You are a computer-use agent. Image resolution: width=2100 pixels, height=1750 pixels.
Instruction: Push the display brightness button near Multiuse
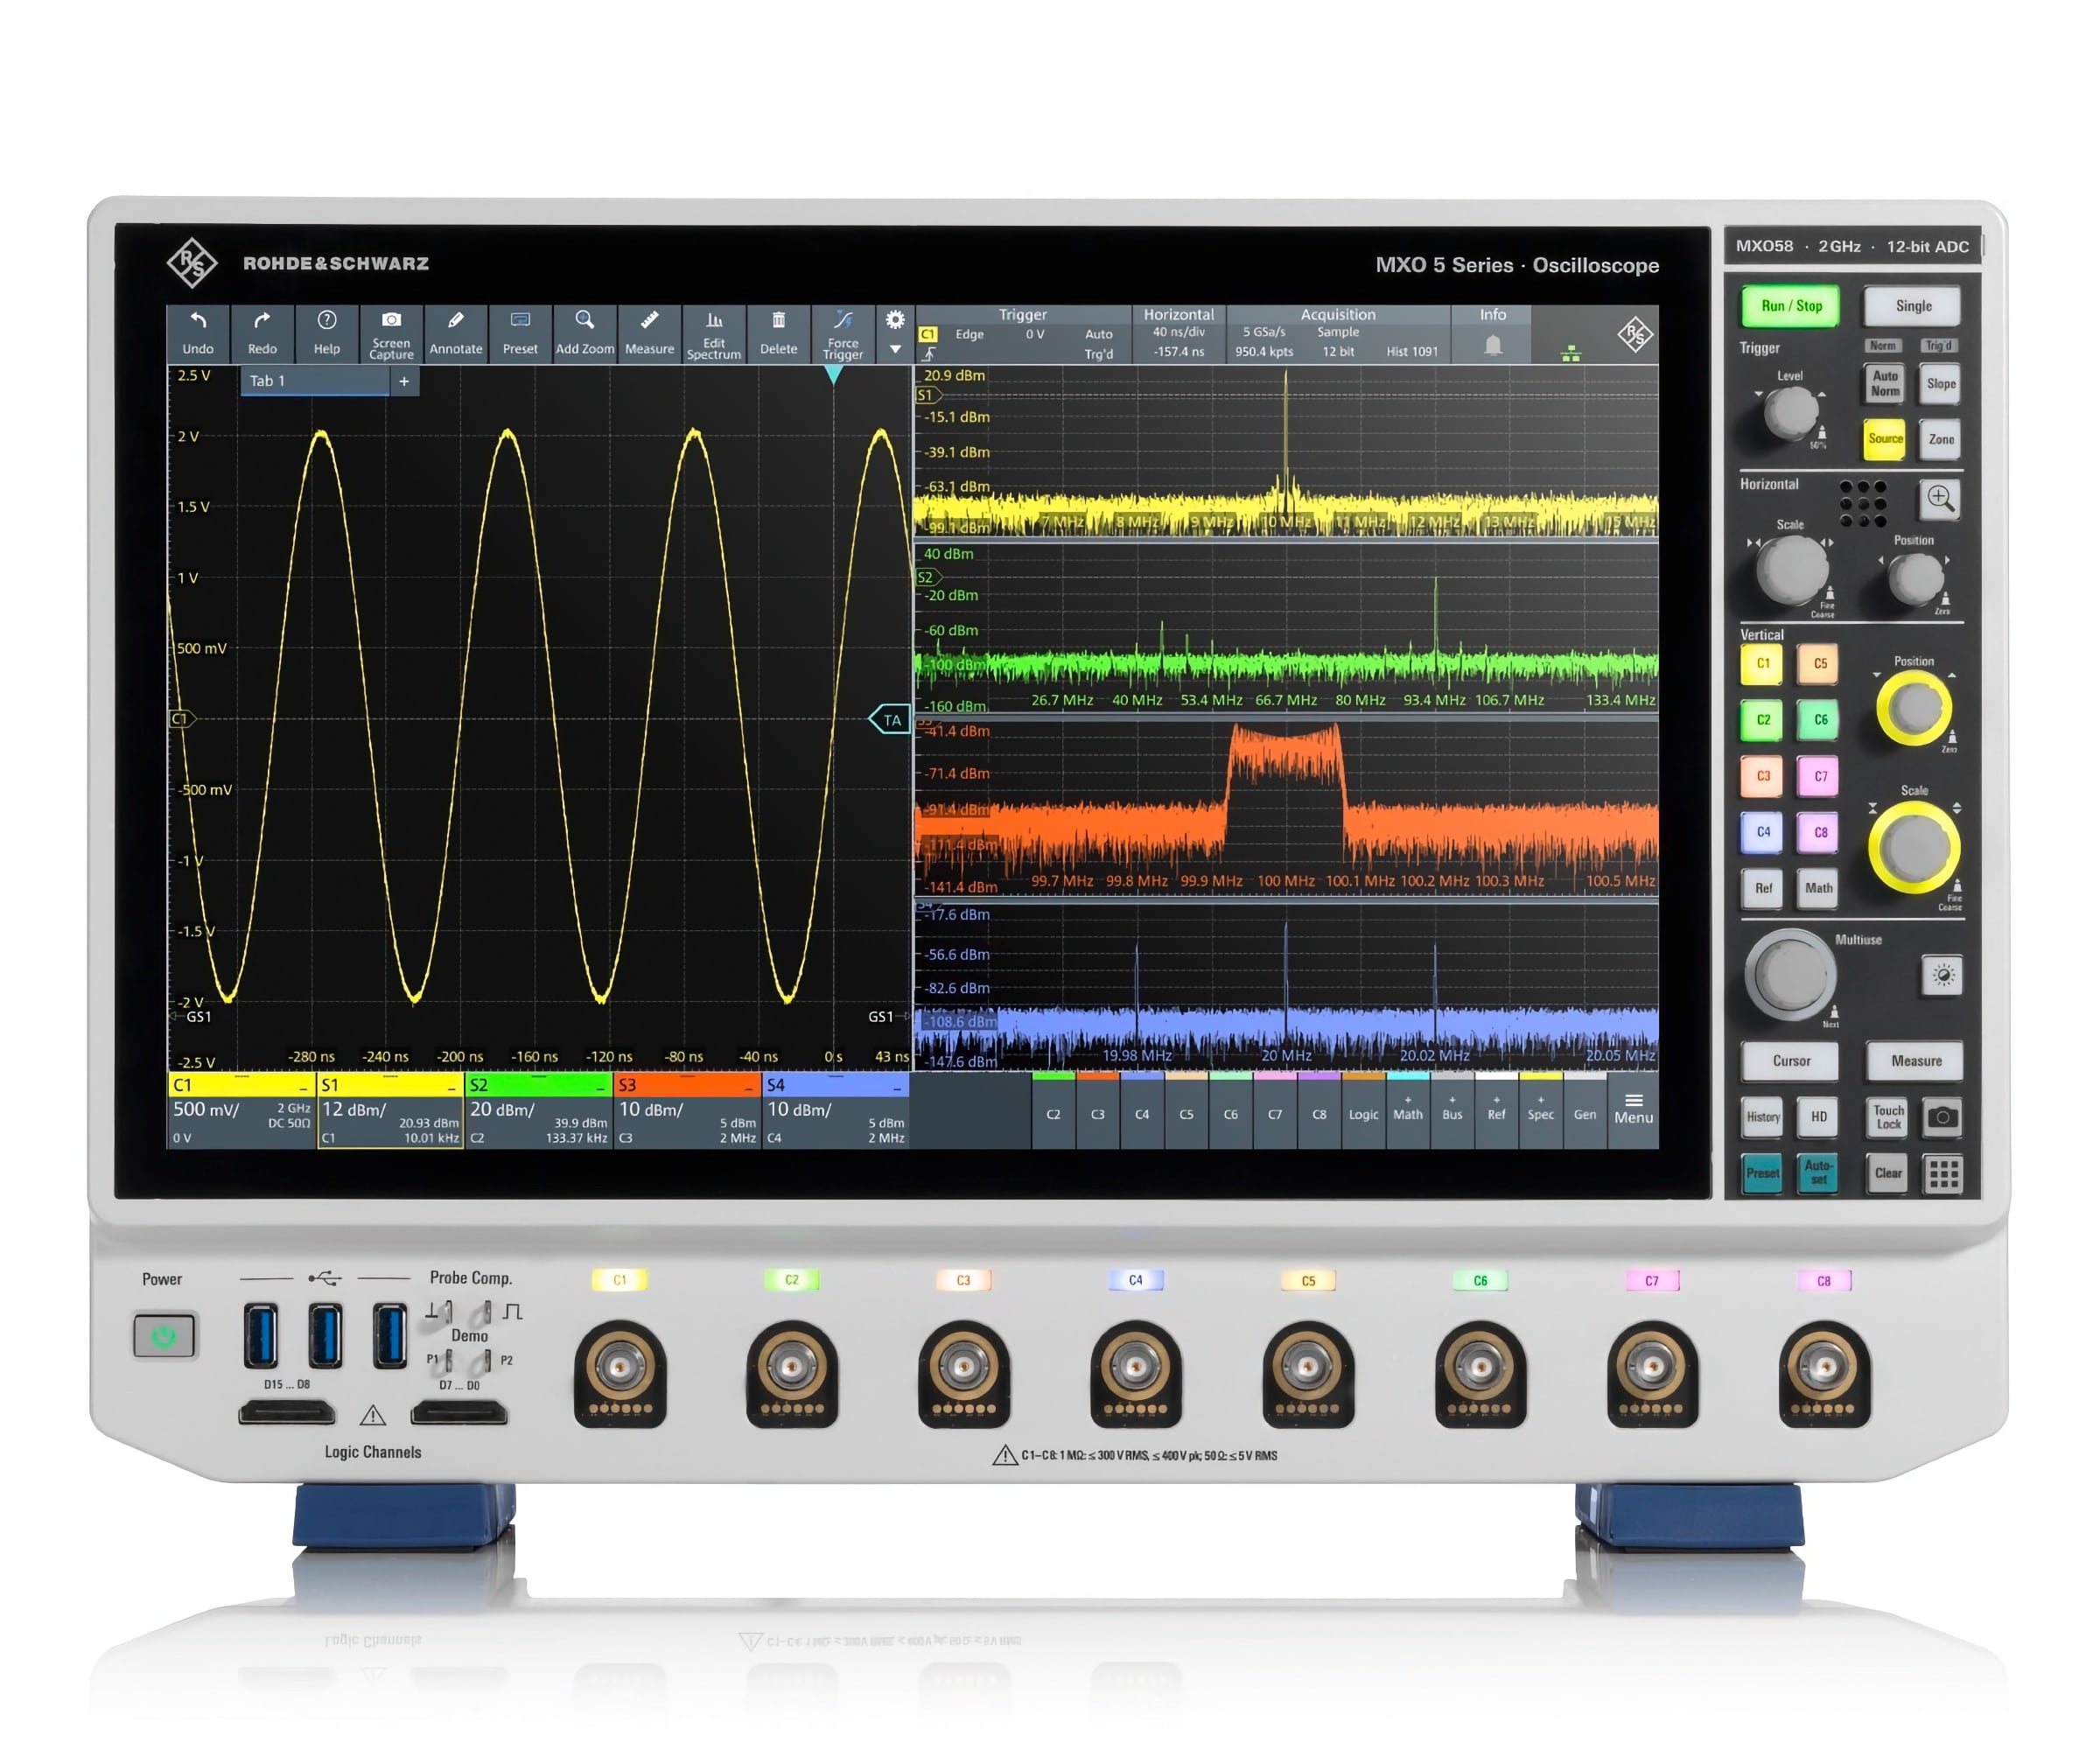1942,975
